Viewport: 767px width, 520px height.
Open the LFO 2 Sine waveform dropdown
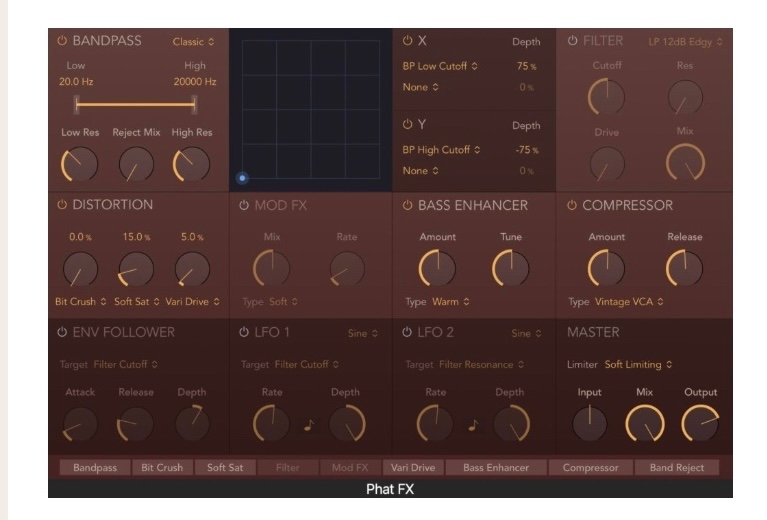[x=526, y=333]
